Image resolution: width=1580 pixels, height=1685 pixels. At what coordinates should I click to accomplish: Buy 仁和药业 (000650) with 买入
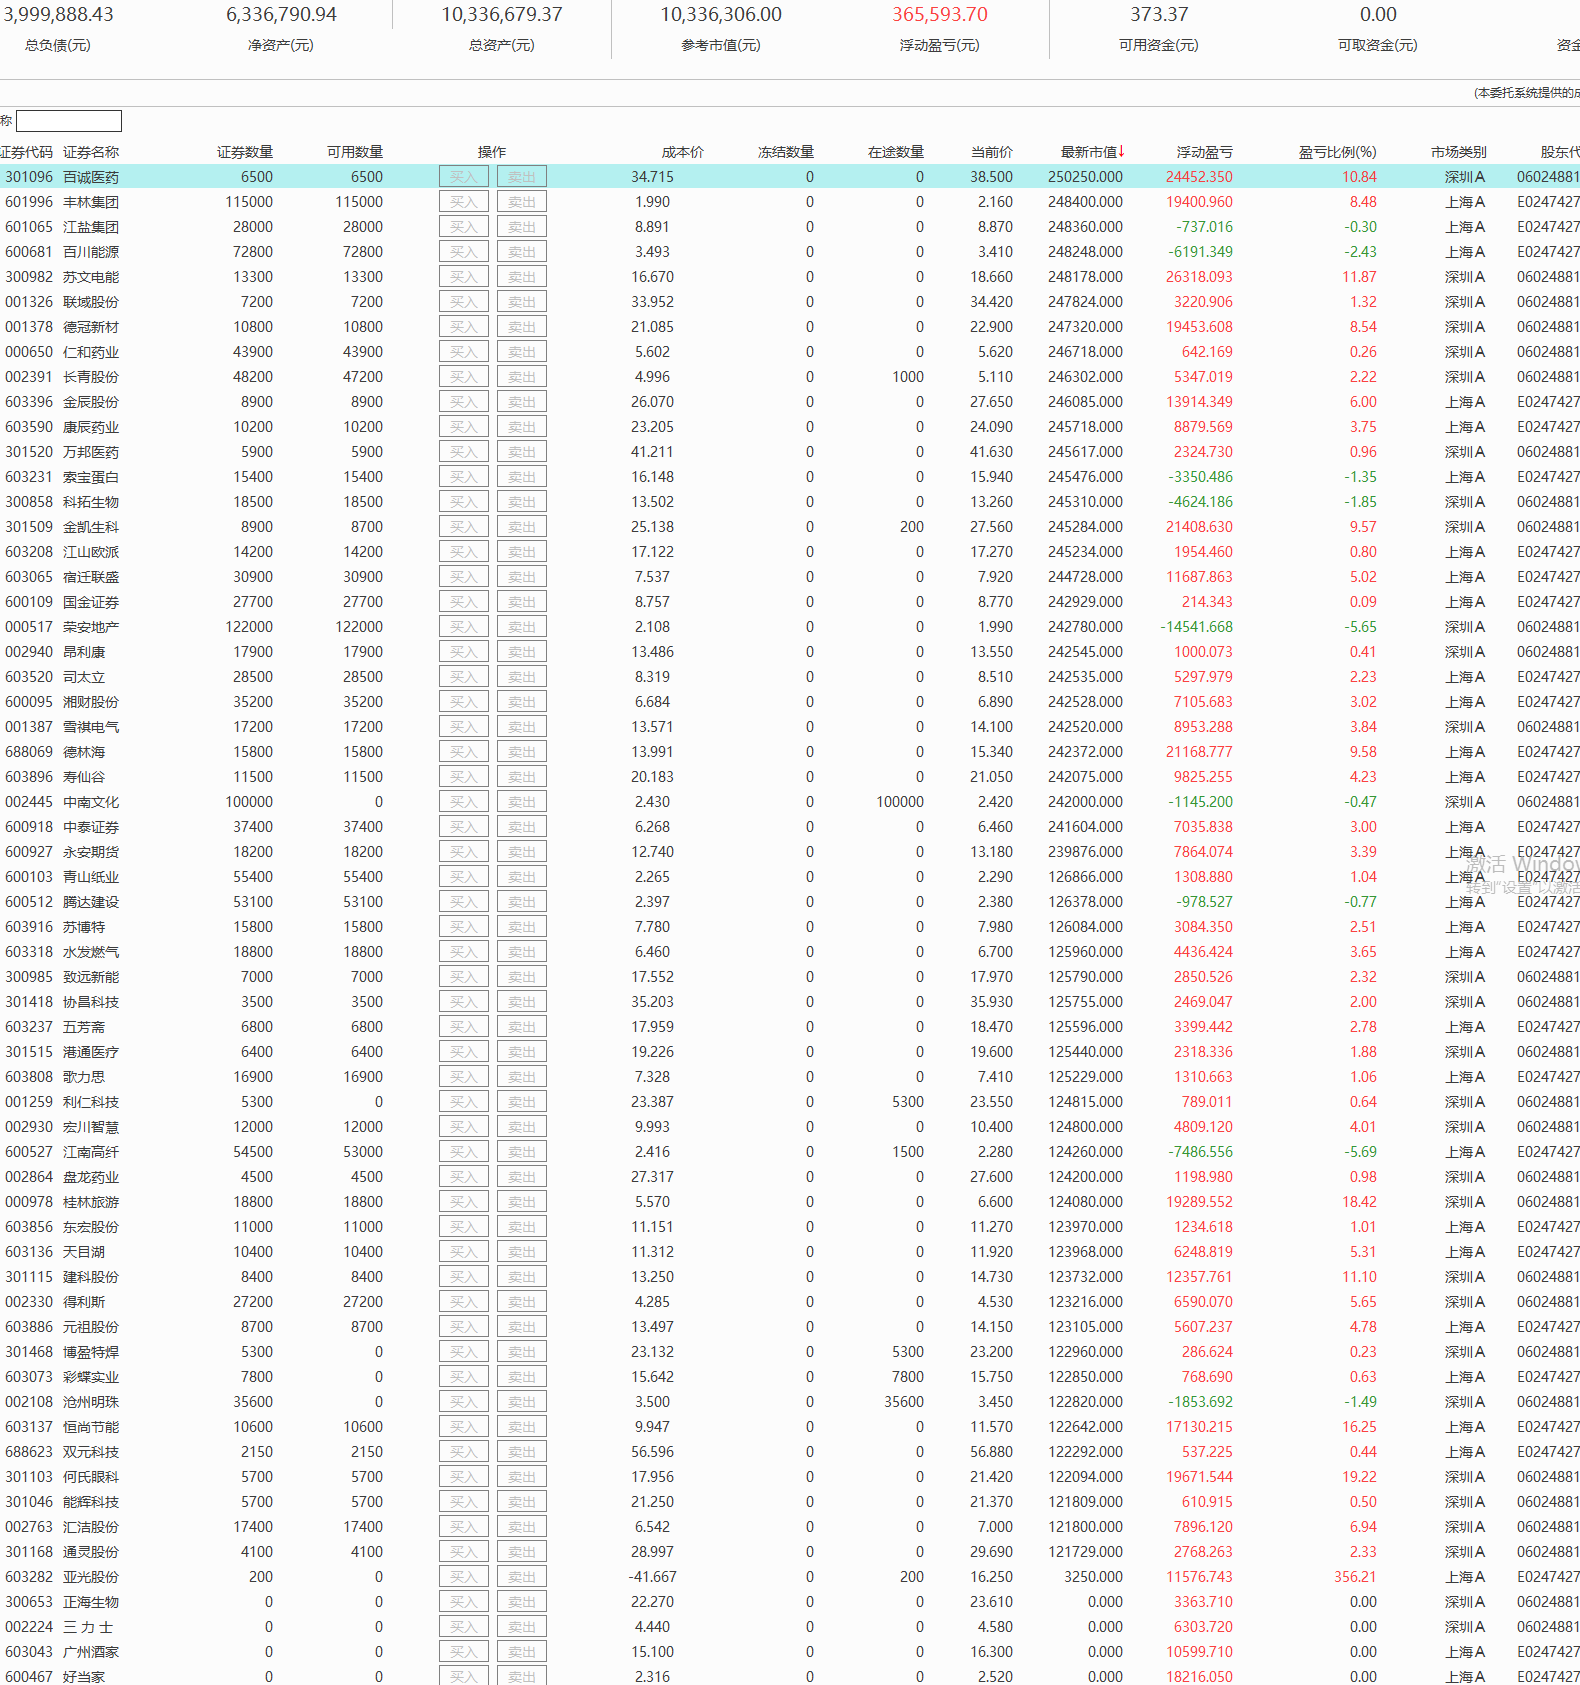[x=464, y=352]
